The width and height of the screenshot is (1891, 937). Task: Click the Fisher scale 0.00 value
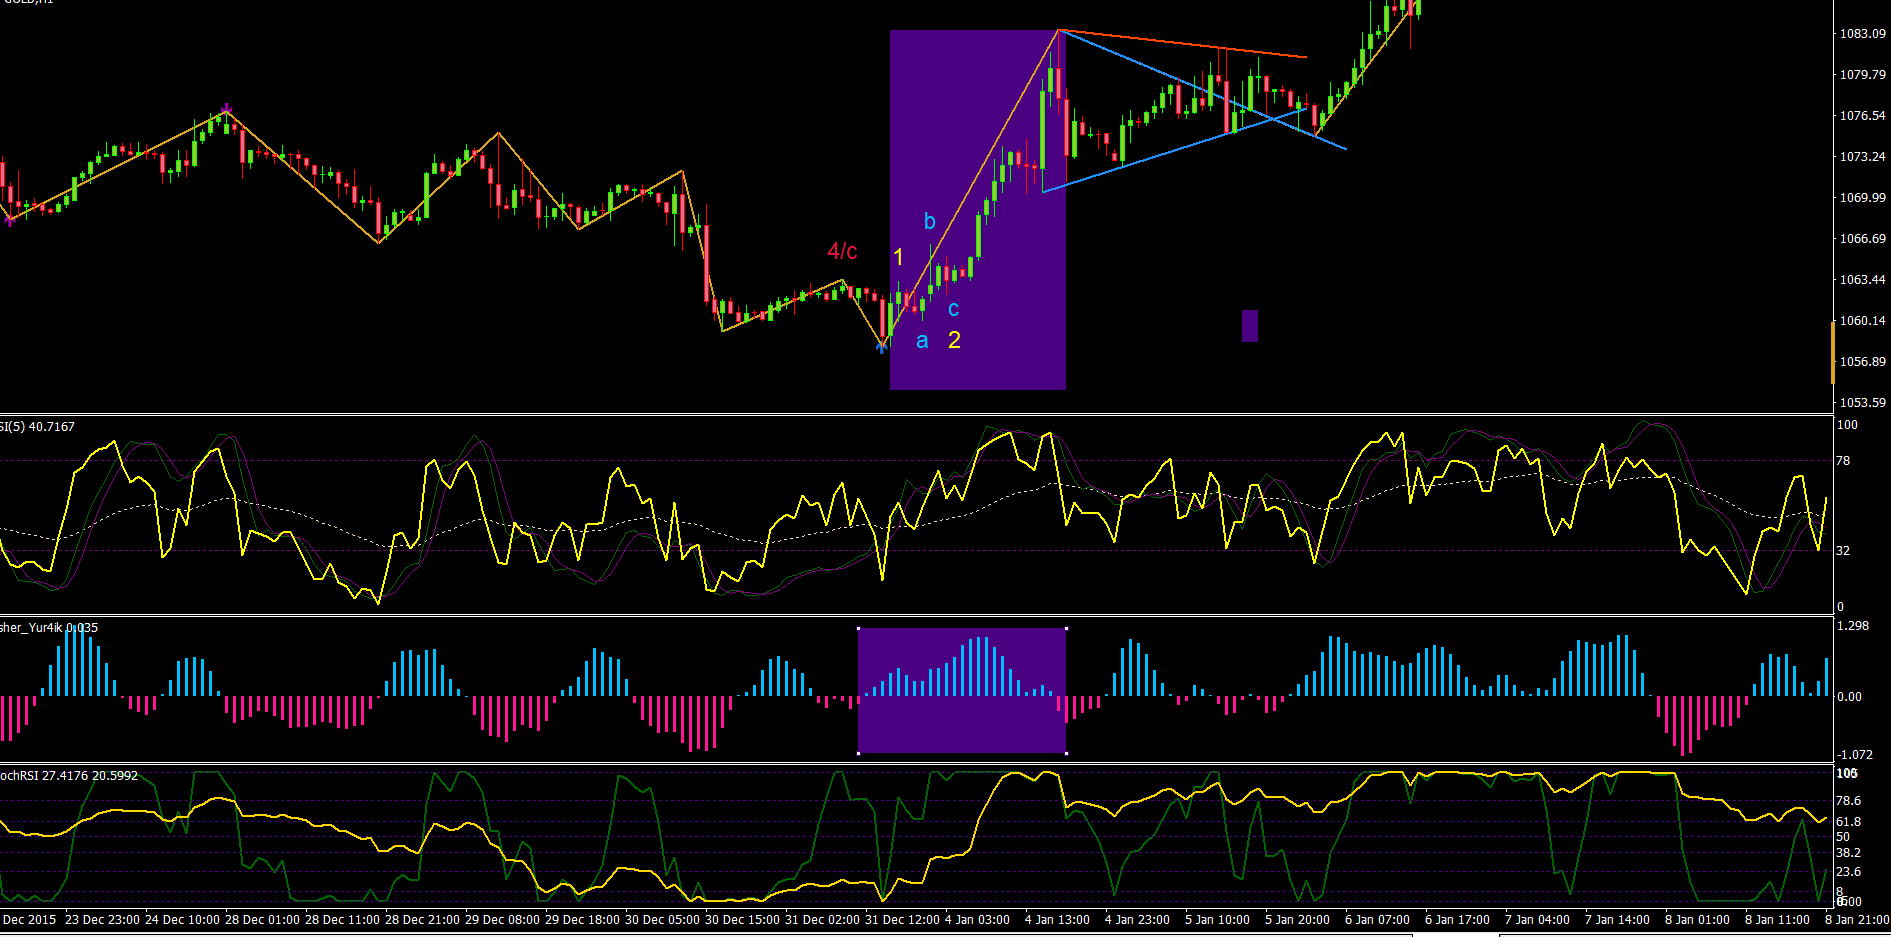coord(1849,697)
